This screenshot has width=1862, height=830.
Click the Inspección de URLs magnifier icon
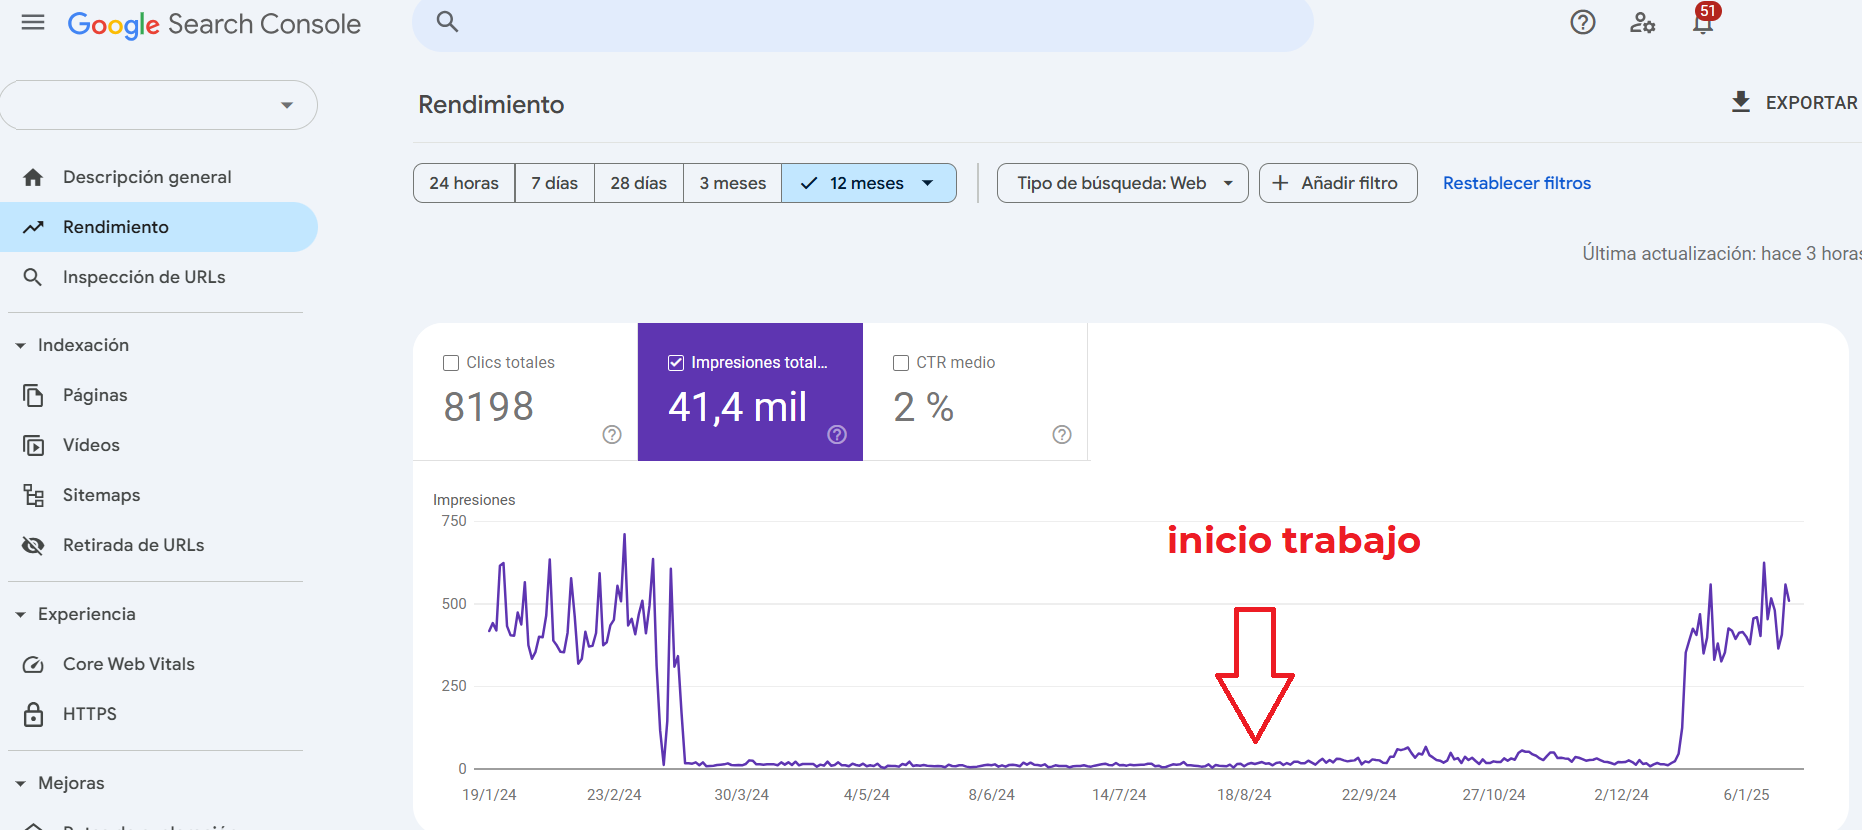tap(33, 277)
